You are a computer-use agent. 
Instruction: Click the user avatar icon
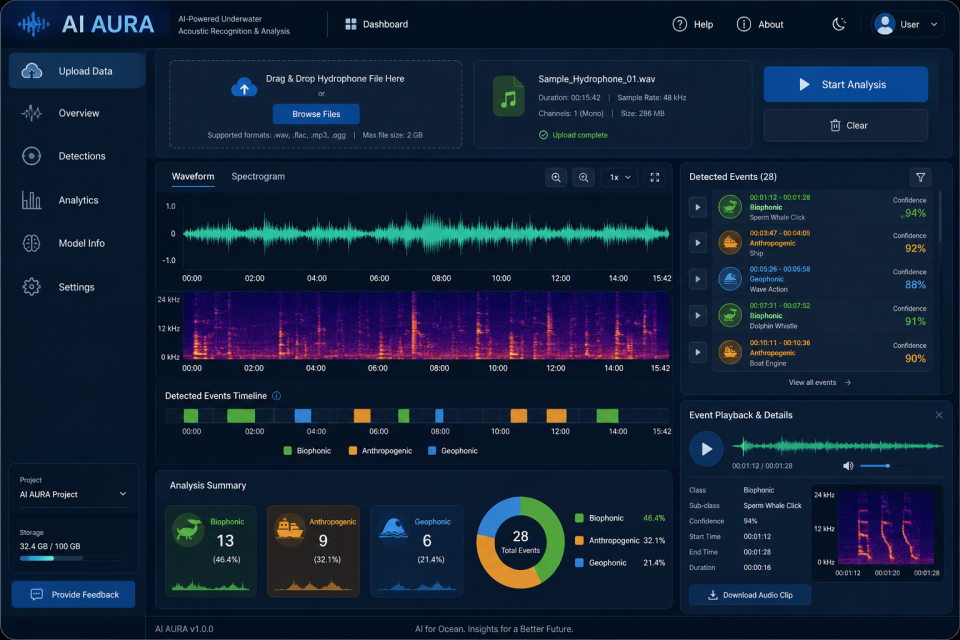(x=885, y=24)
